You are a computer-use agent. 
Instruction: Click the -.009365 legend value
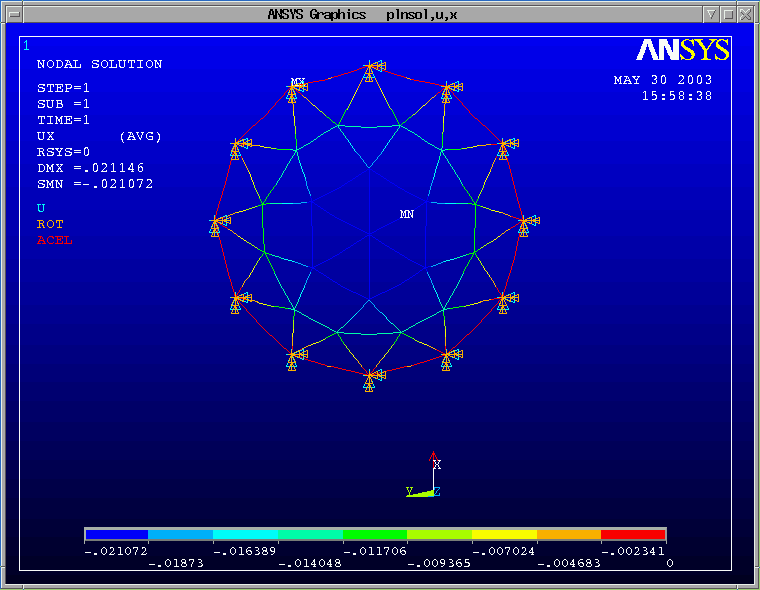[439, 563]
